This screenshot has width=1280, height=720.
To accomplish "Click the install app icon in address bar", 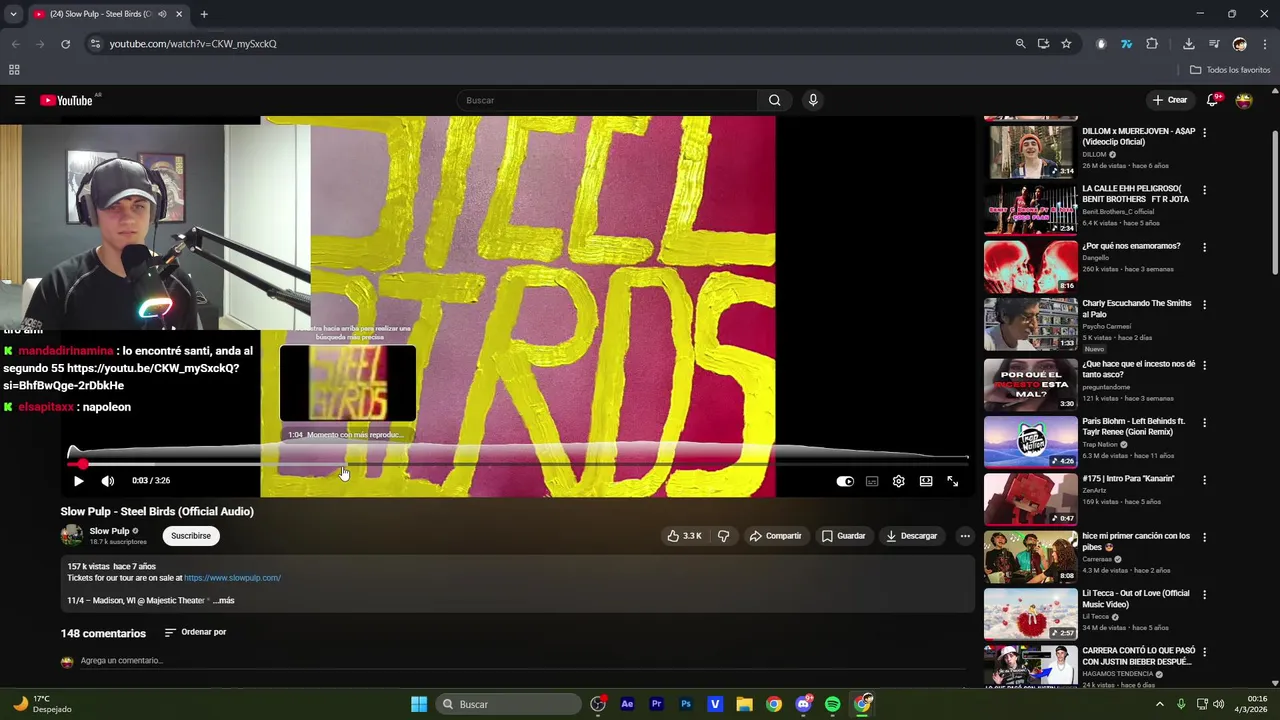I will tap(1043, 44).
